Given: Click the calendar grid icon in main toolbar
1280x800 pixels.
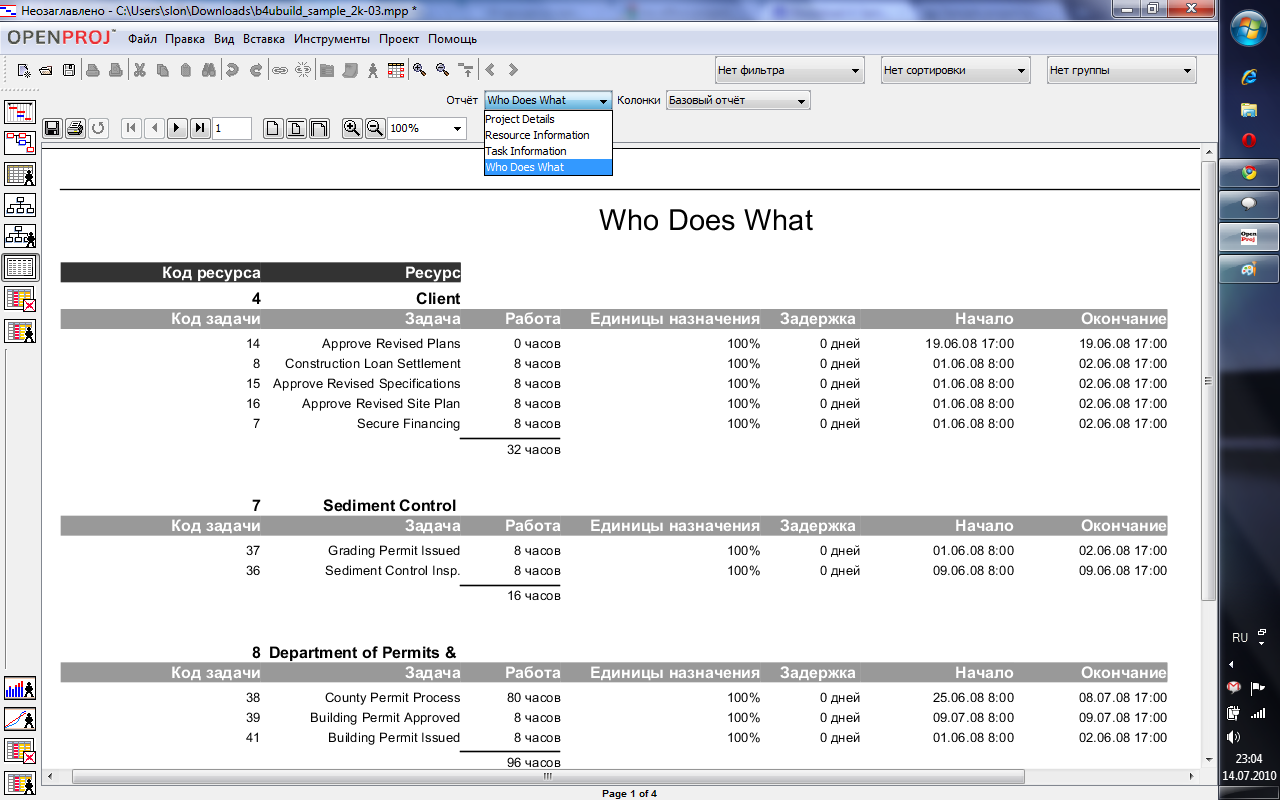Looking at the screenshot, I should [x=396, y=70].
